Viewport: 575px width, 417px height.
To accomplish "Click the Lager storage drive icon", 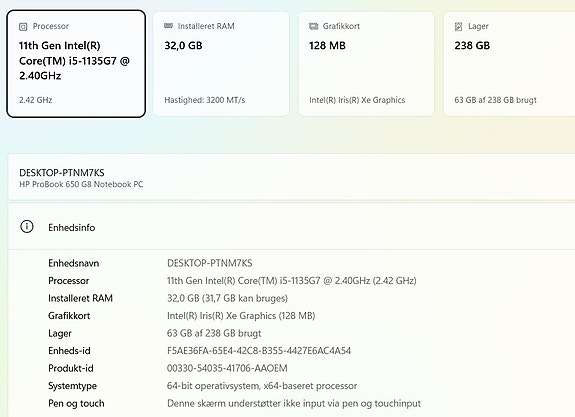I will 458,26.
